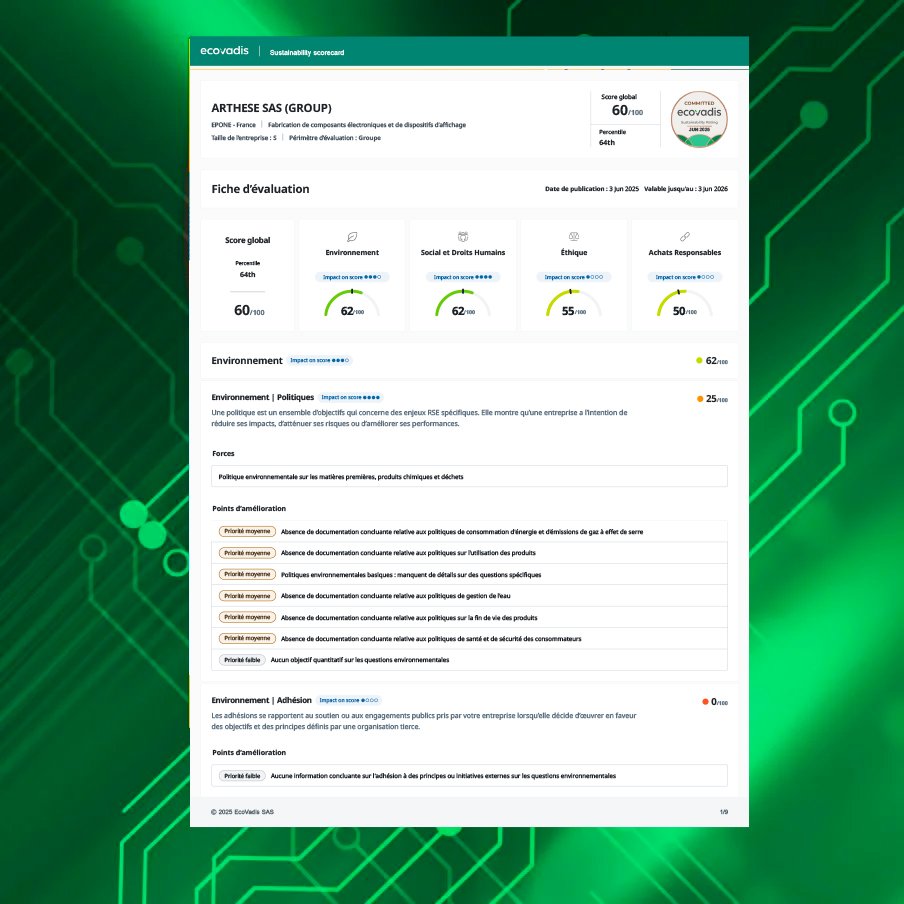904x904 pixels.
Task: Click the Achats Responsables chain-link icon
Action: [x=685, y=237]
